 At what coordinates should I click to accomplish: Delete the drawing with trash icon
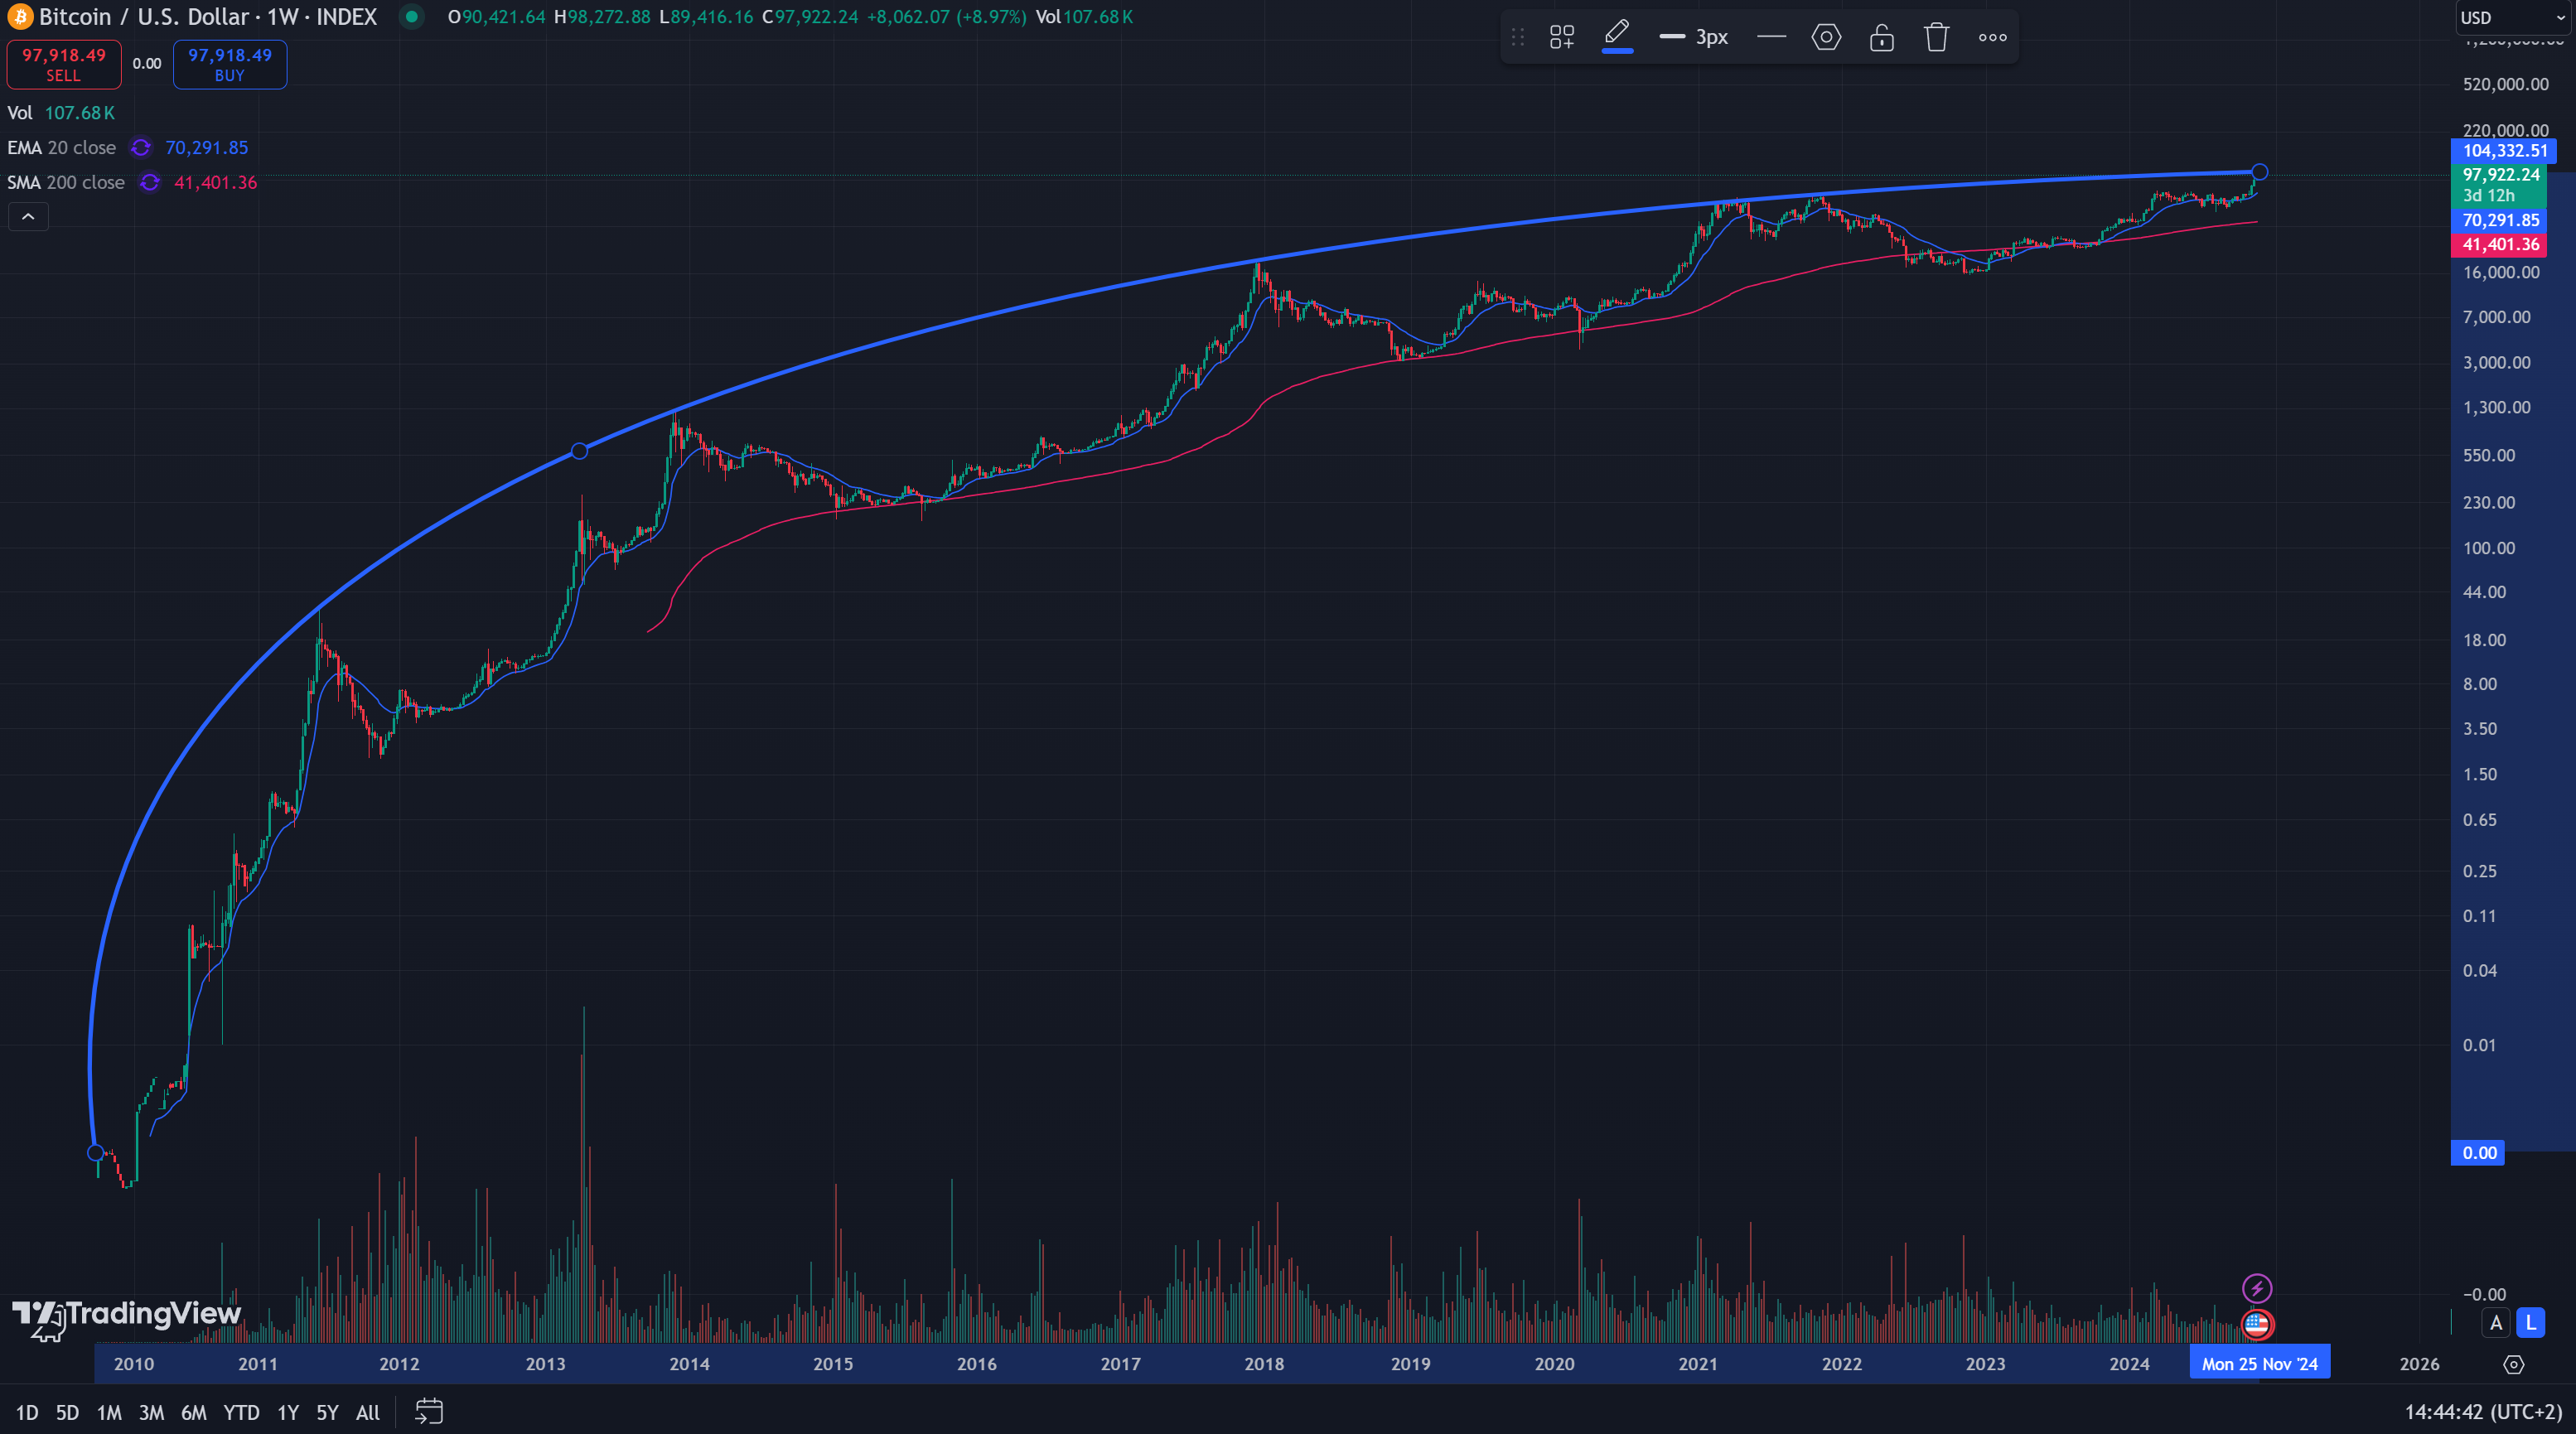pyautogui.click(x=1937, y=37)
